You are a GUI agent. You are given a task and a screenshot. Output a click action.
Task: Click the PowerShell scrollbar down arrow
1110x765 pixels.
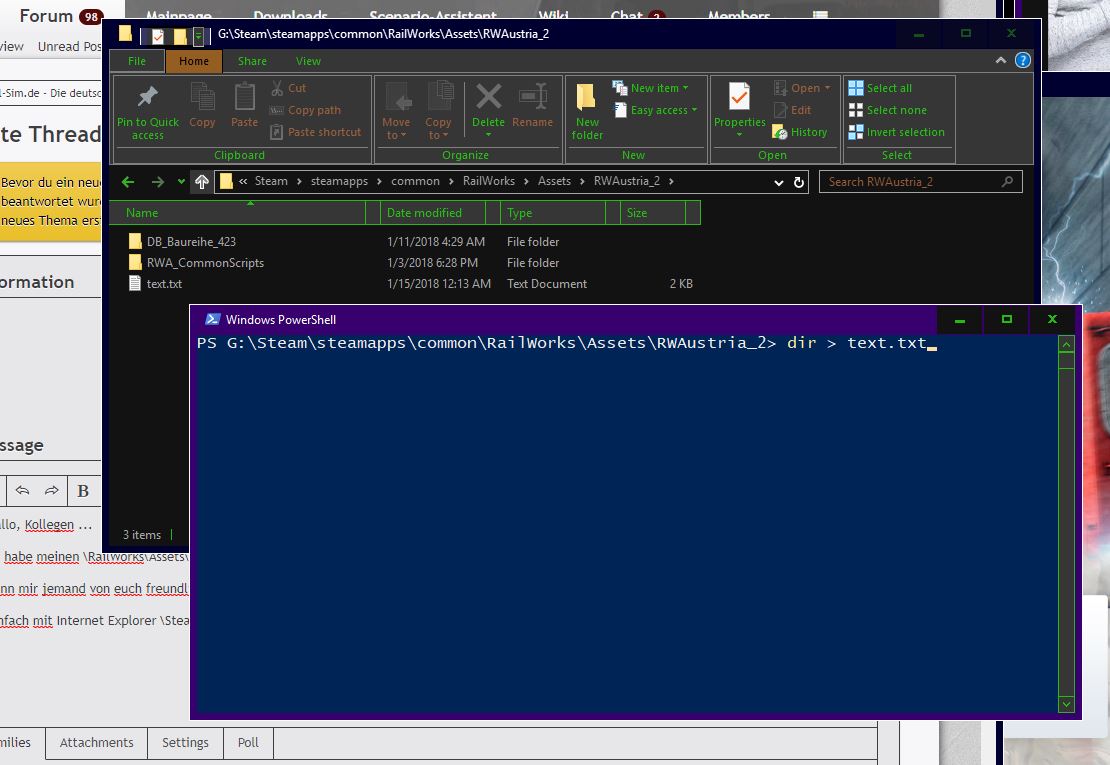(x=1066, y=703)
